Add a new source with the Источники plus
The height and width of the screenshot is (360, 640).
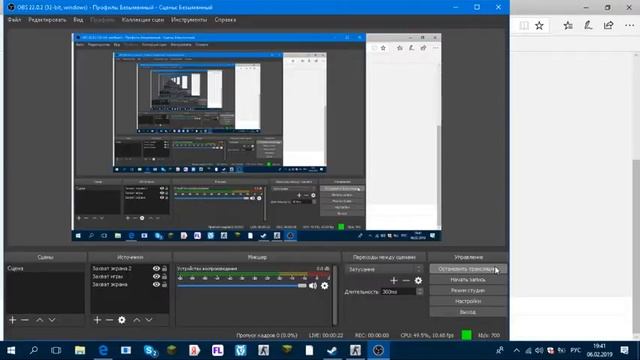(x=97, y=320)
